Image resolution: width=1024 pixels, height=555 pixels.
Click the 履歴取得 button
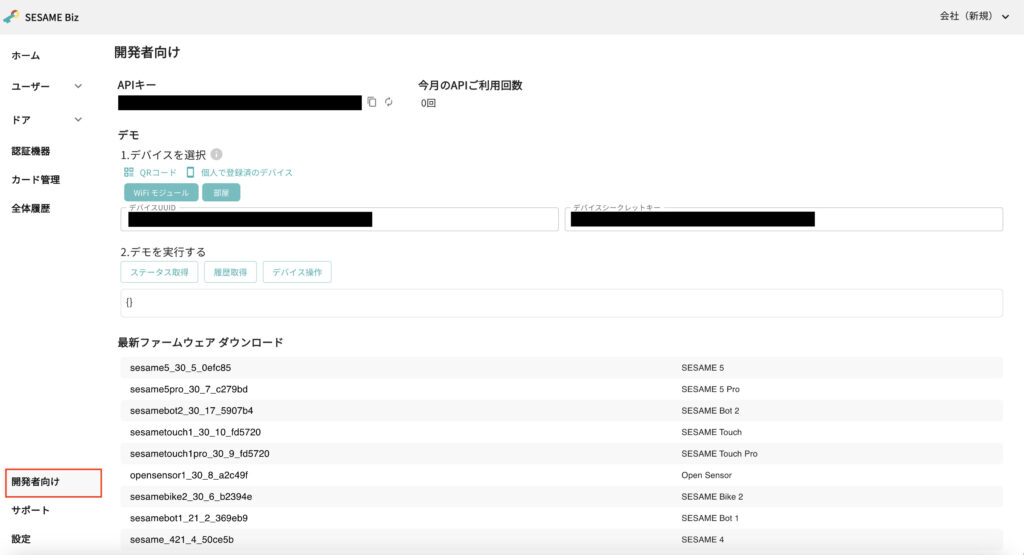pos(231,272)
